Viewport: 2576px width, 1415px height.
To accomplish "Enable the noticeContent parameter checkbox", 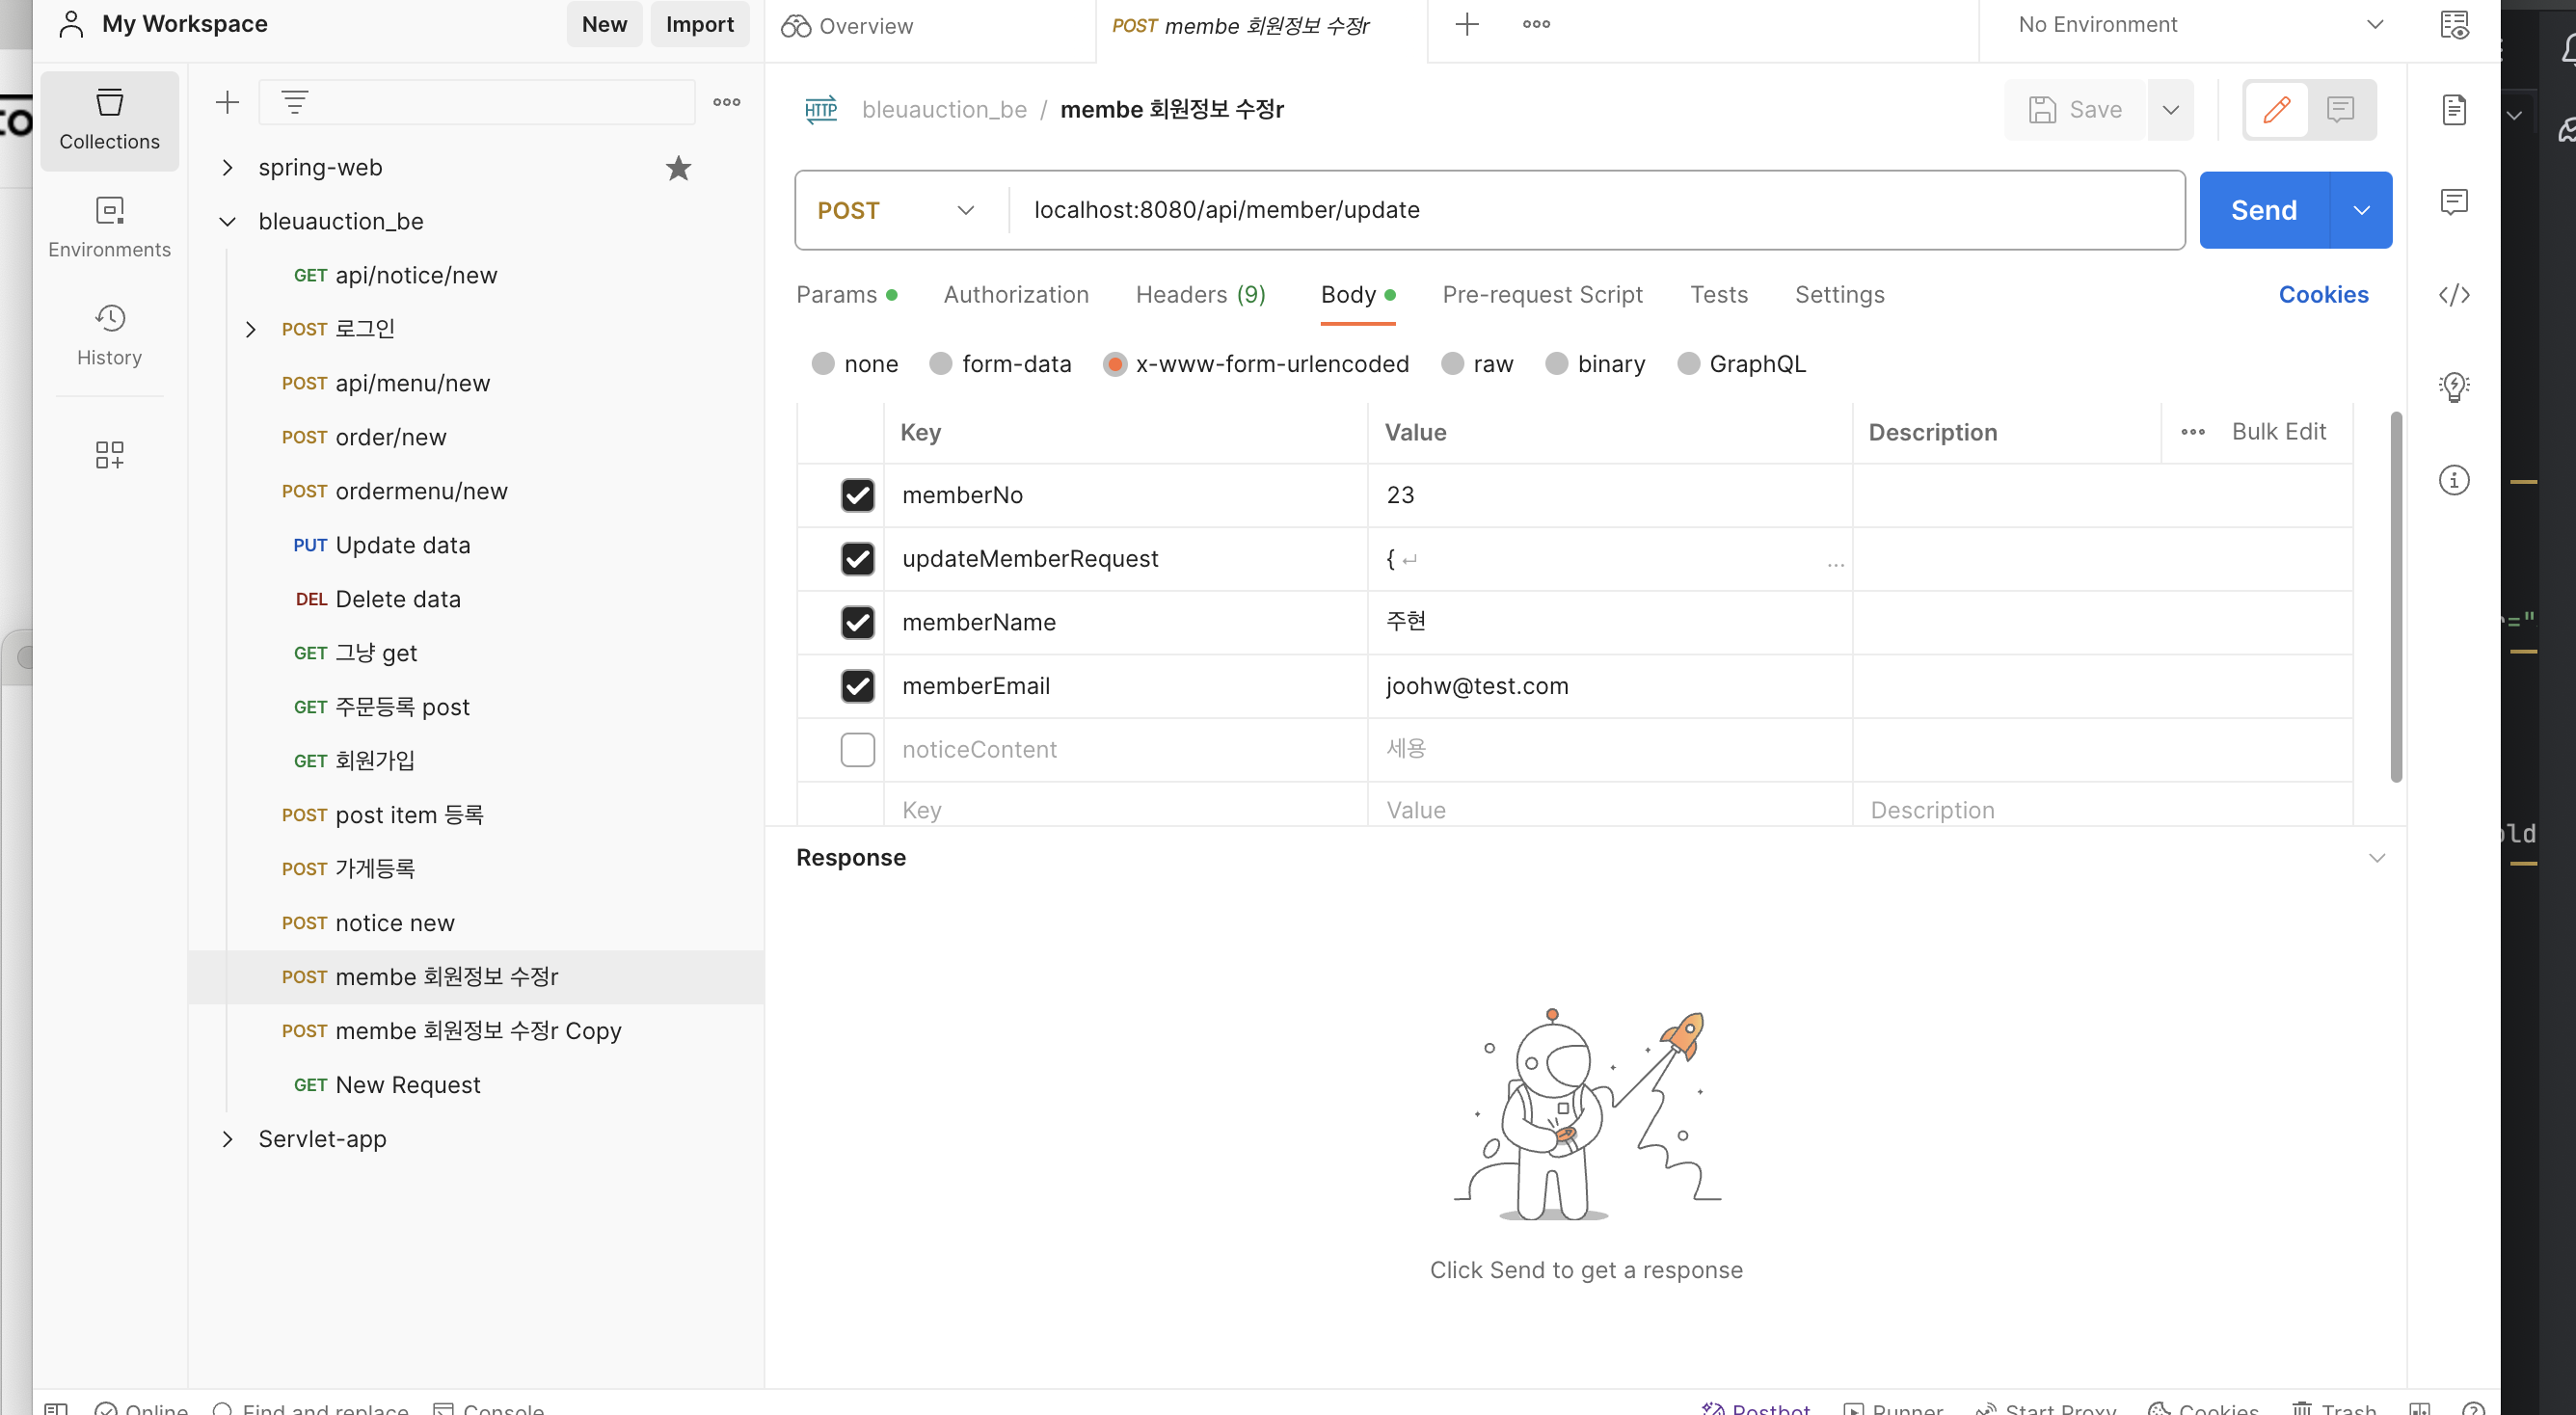I will [x=857, y=749].
